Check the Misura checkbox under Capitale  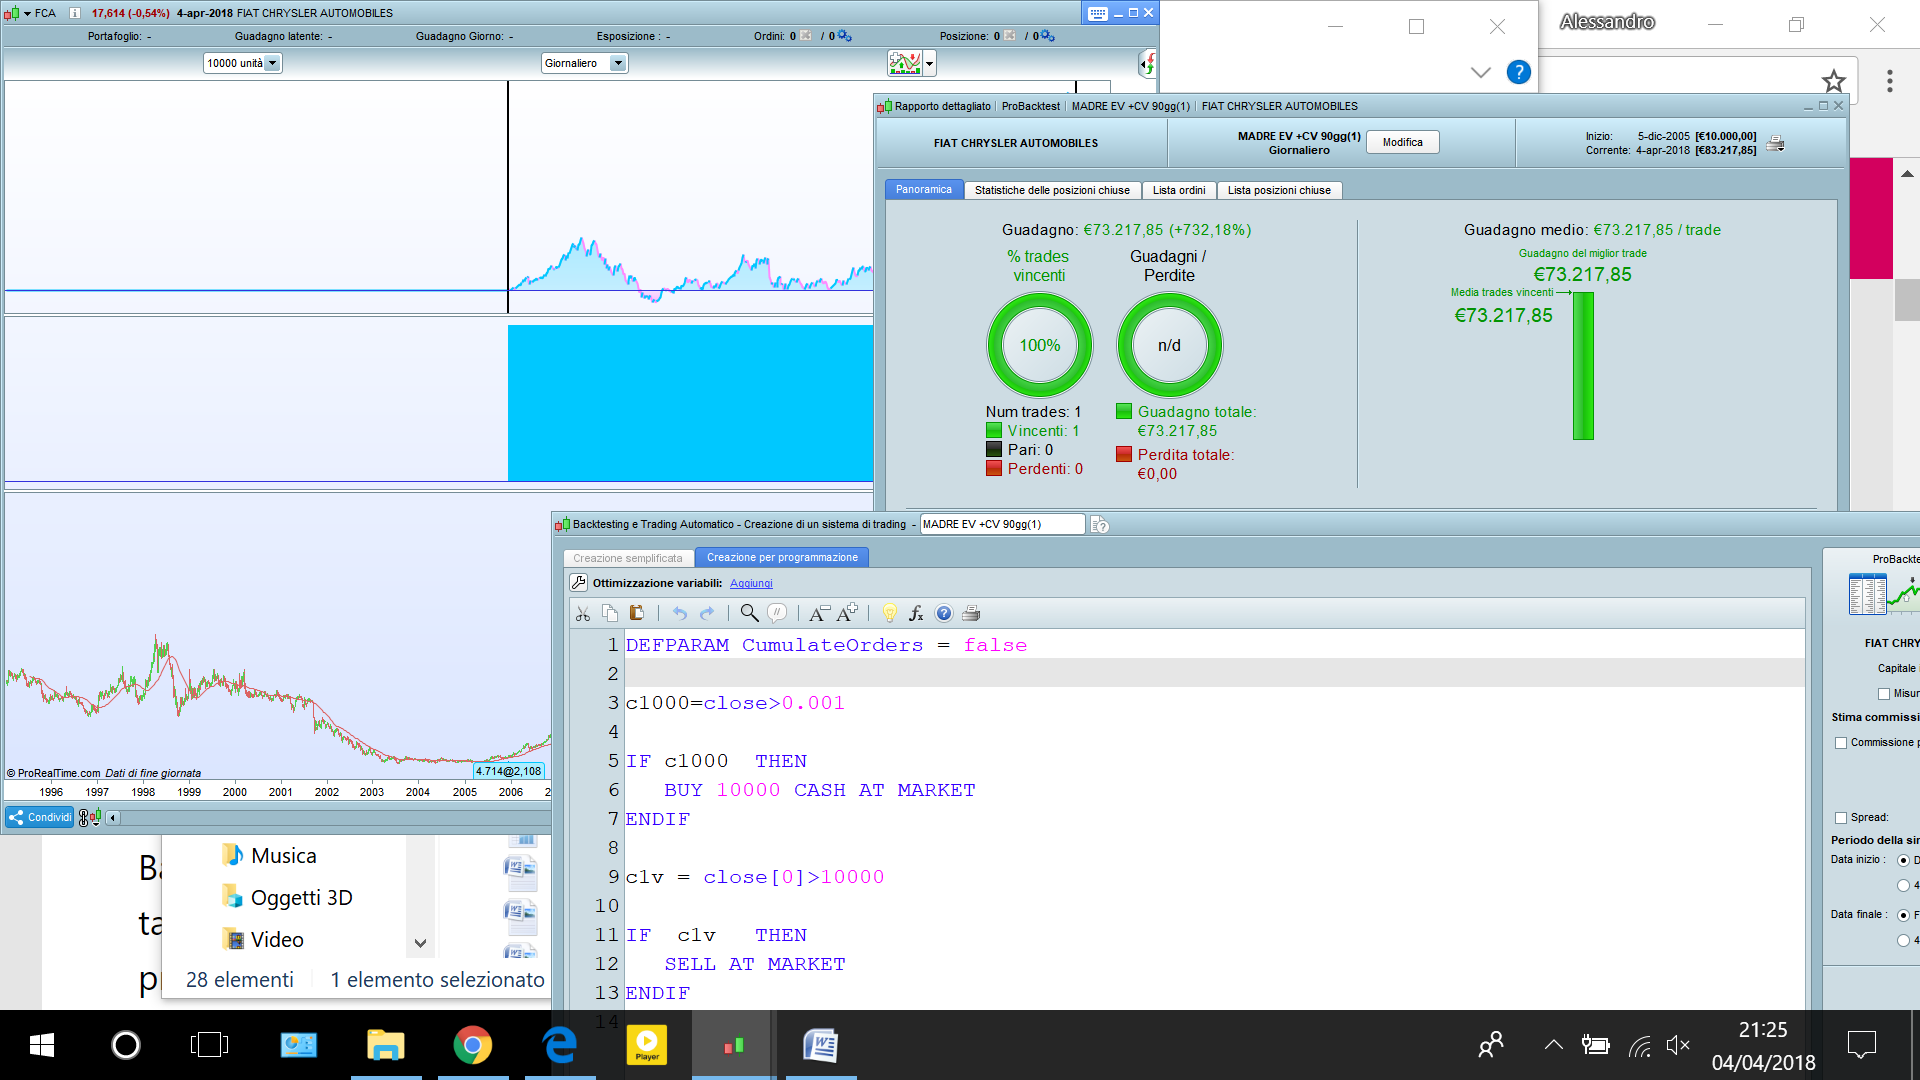1884,694
